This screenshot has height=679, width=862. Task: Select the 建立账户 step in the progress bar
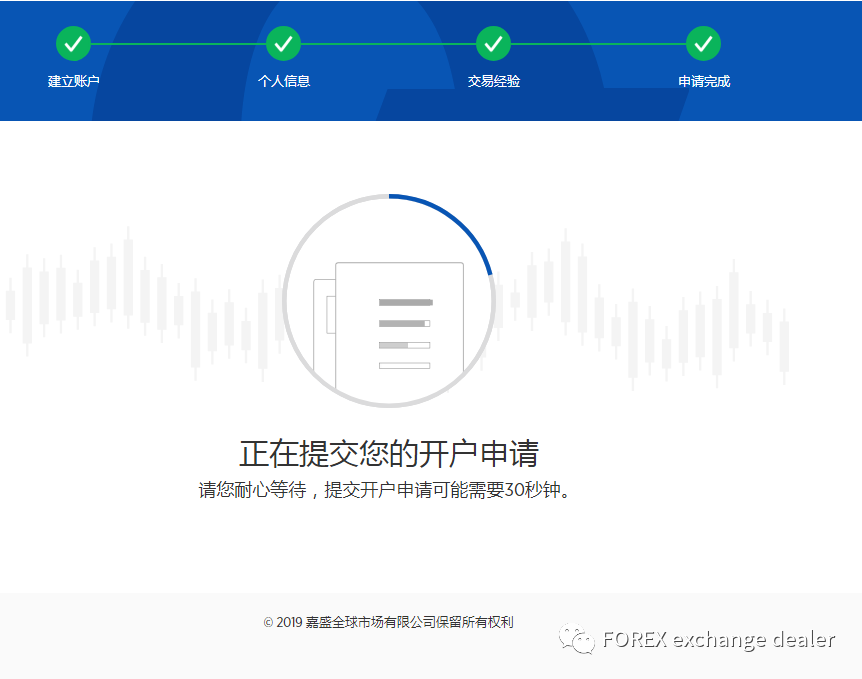(x=73, y=81)
